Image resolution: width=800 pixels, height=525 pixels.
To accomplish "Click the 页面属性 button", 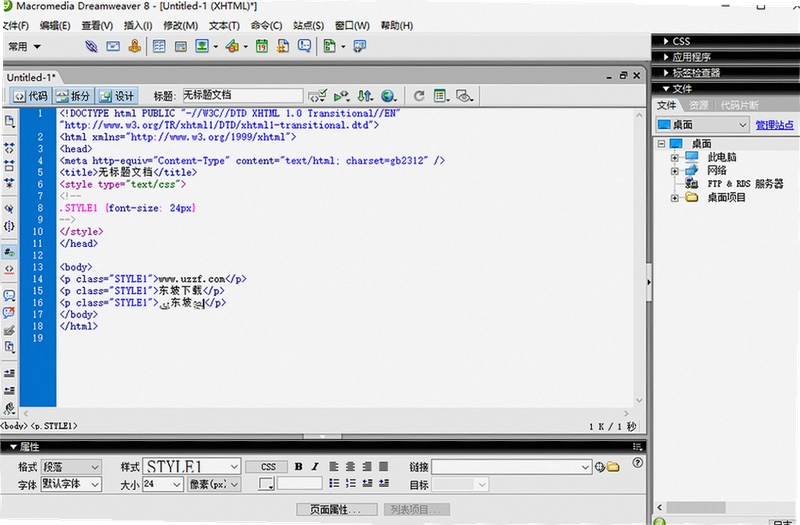I will (337, 509).
